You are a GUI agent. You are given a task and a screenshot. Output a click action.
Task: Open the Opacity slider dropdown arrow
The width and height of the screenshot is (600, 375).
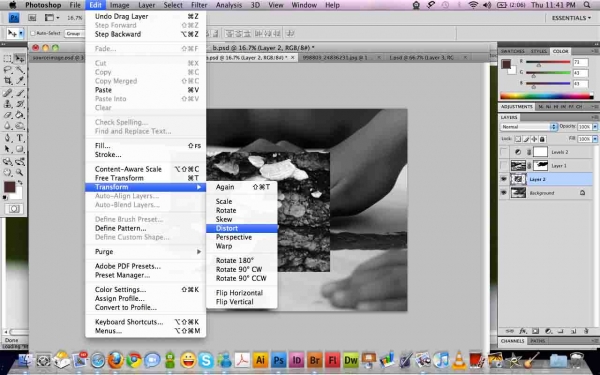[595, 127]
